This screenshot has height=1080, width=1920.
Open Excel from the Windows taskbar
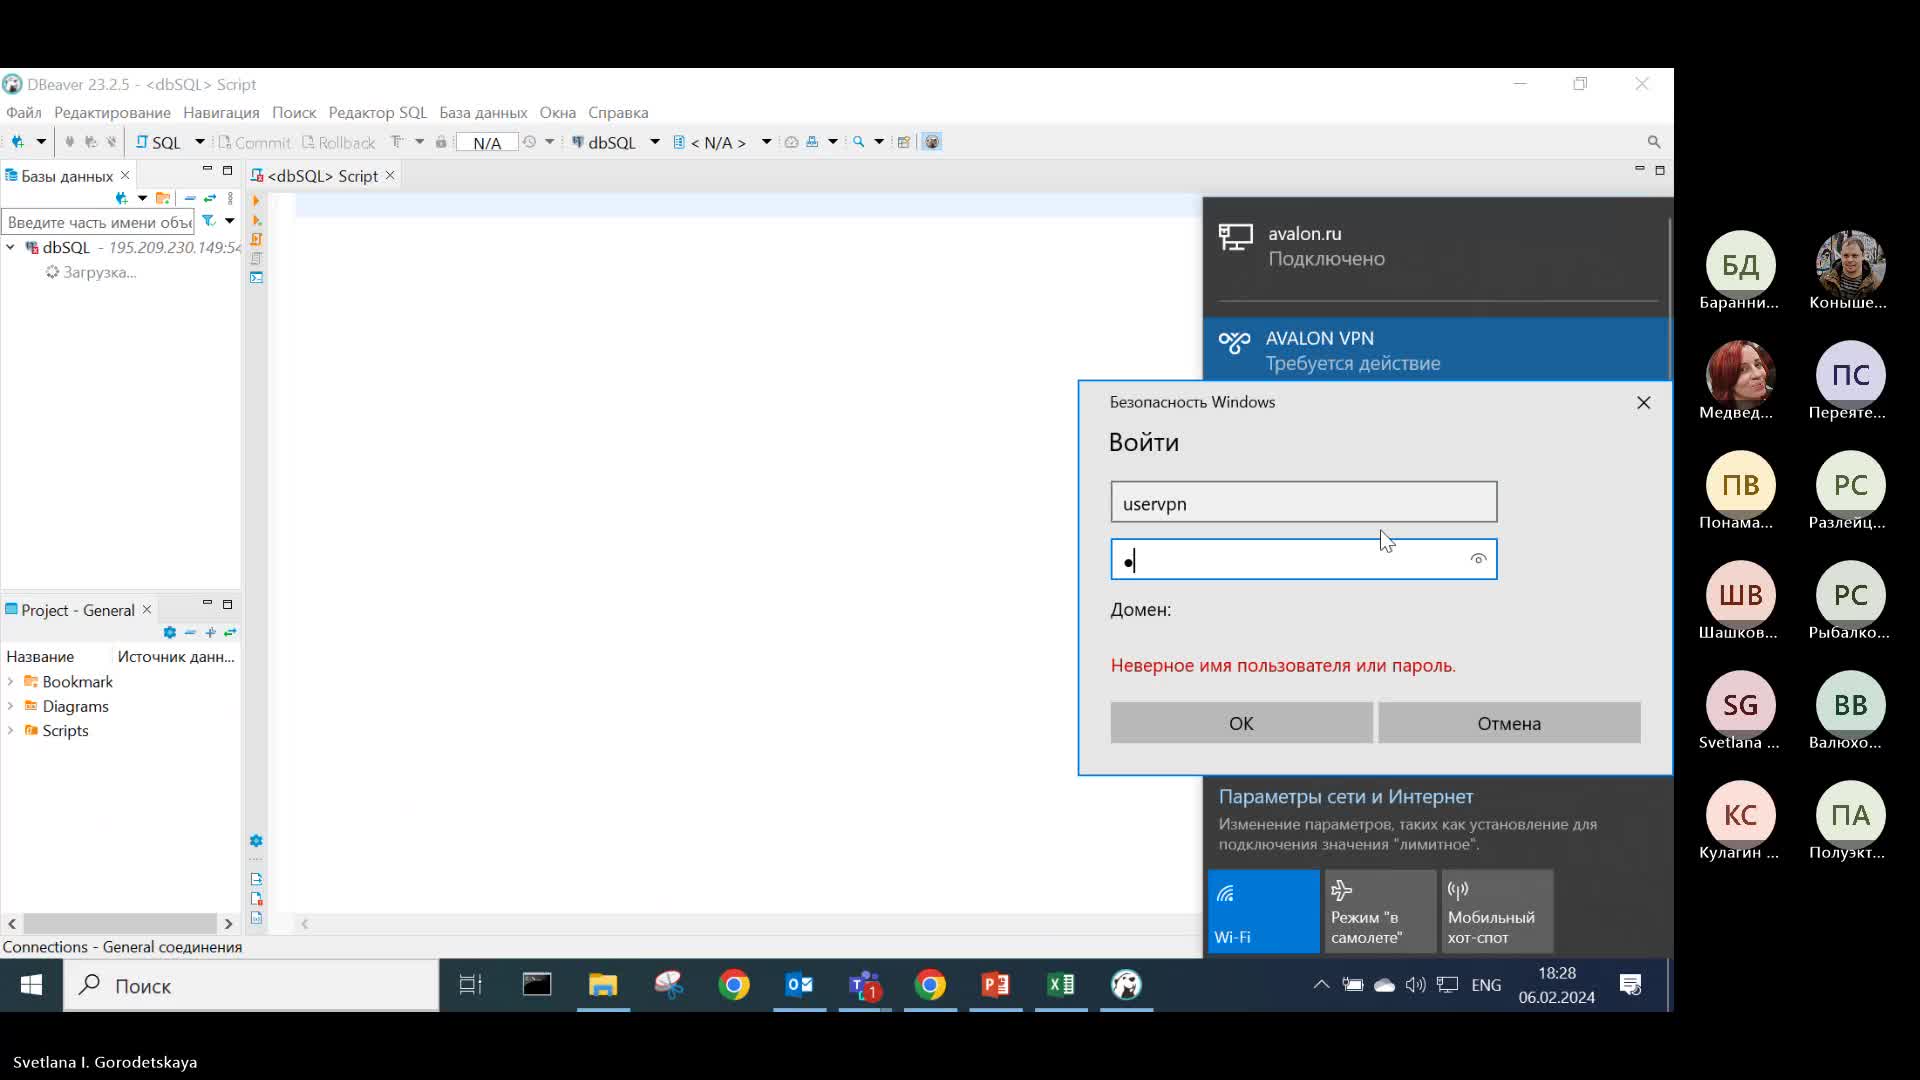[1061, 986]
